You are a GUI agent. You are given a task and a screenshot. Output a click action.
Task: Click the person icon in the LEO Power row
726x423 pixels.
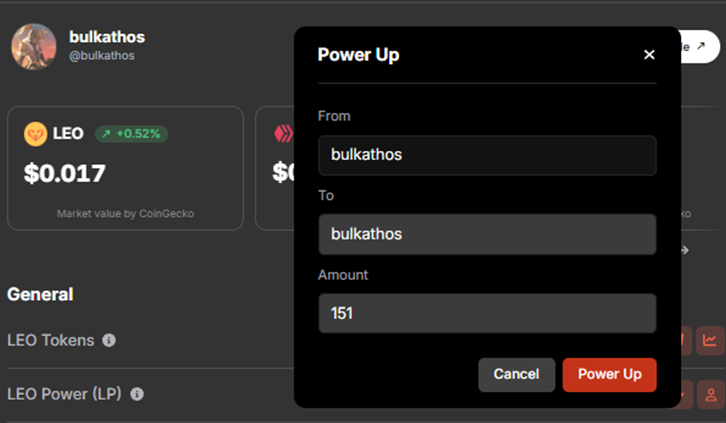click(x=711, y=394)
